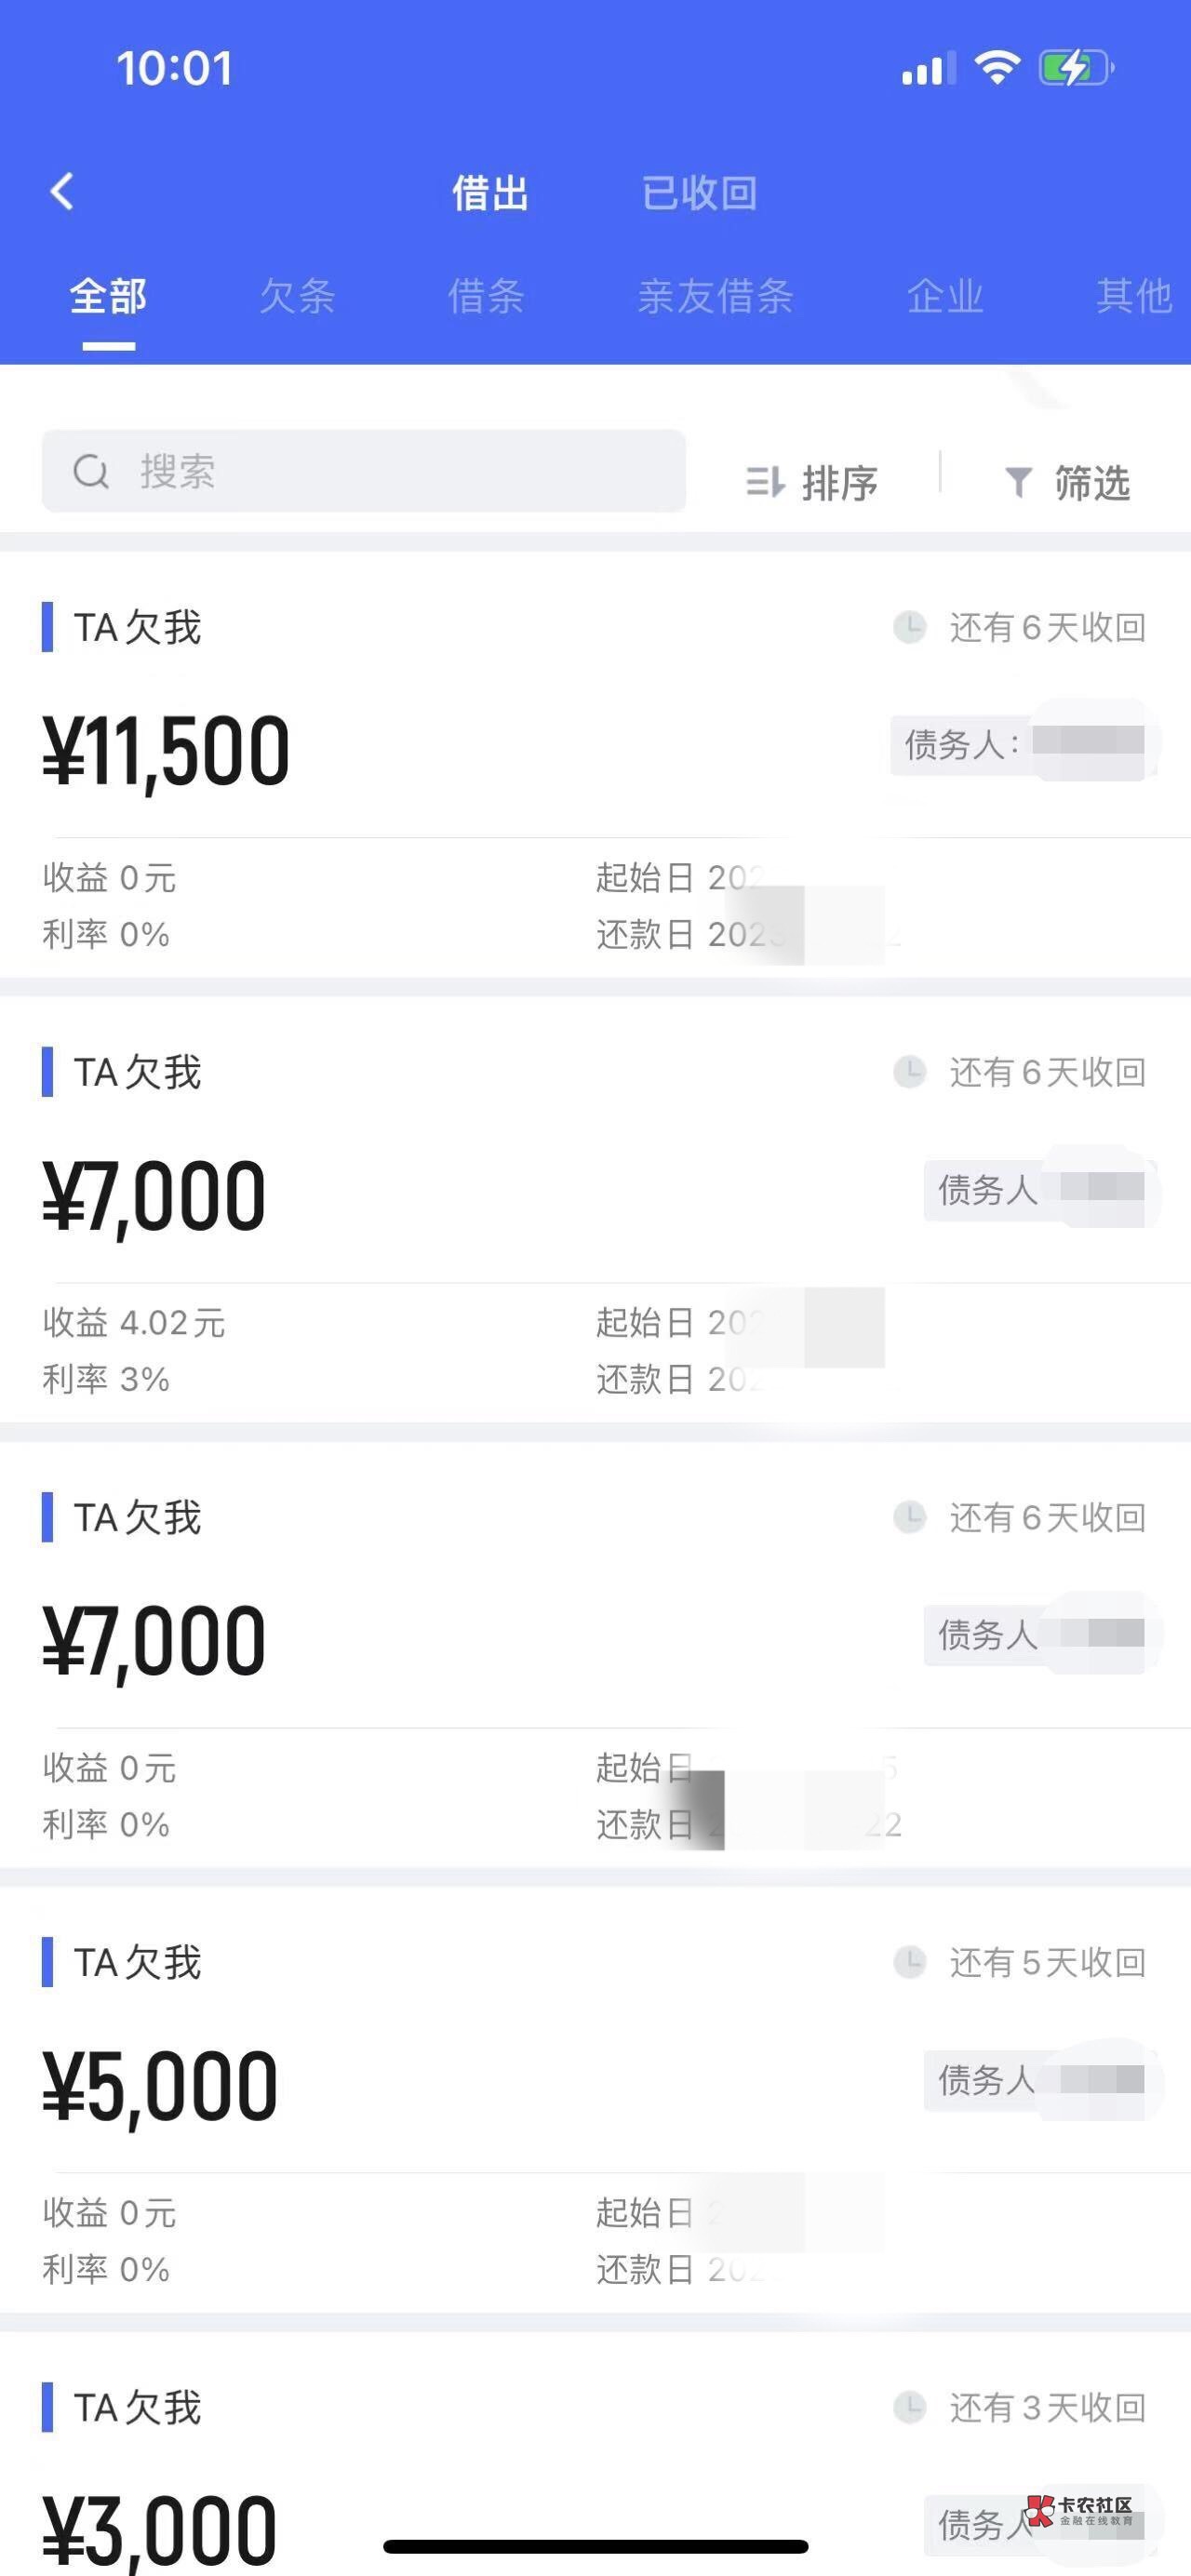Open the ¥11,500 loan record
This screenshot has width=1191, height=2576.
click(x=400, y=752)
